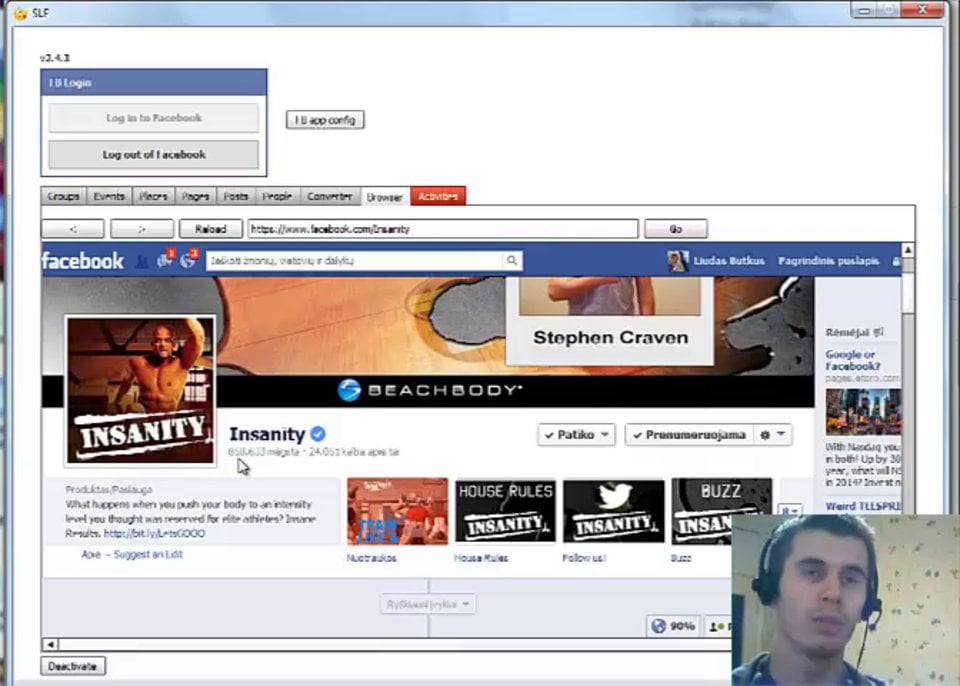Switch to the Groups tab
The height and width of the screenshot is (686, 960).
(63, 197)
